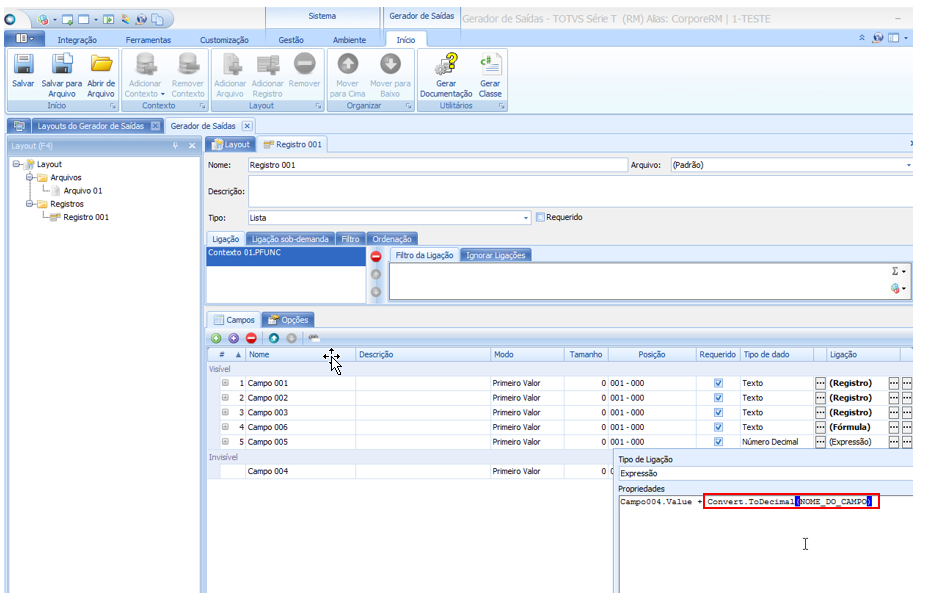Open the Customização ribbon tab
This screenshot has width=931, height=593.
pyautogui.click(x=224, y=40)
